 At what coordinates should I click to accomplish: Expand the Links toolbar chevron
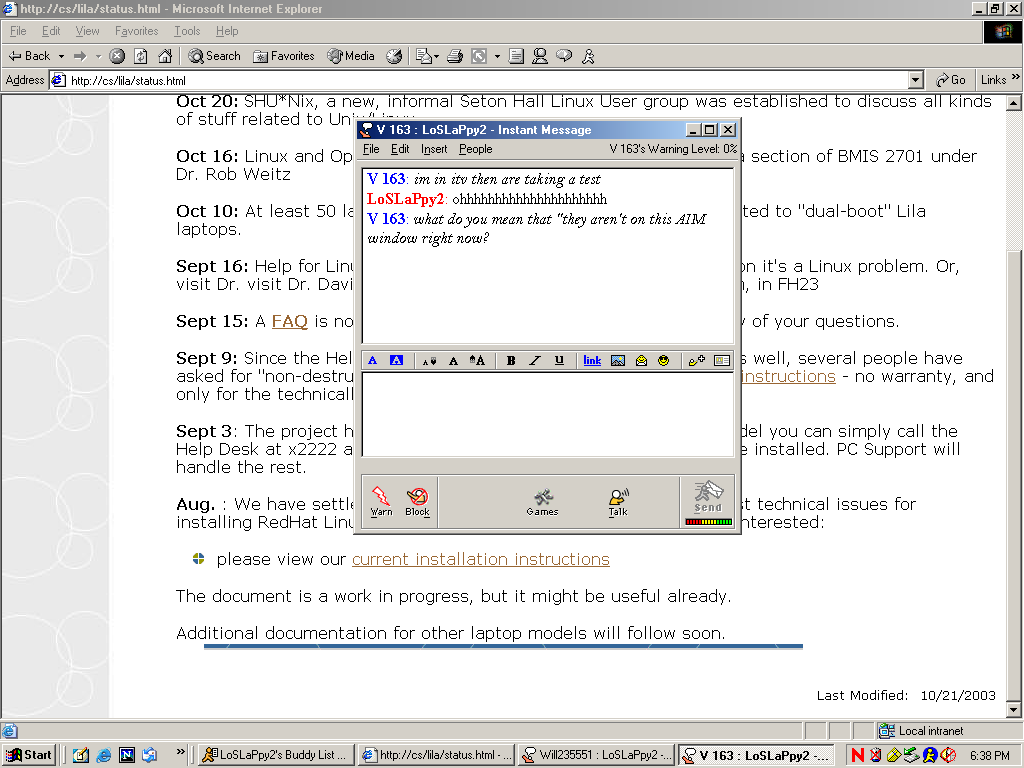click(1016, 77)
